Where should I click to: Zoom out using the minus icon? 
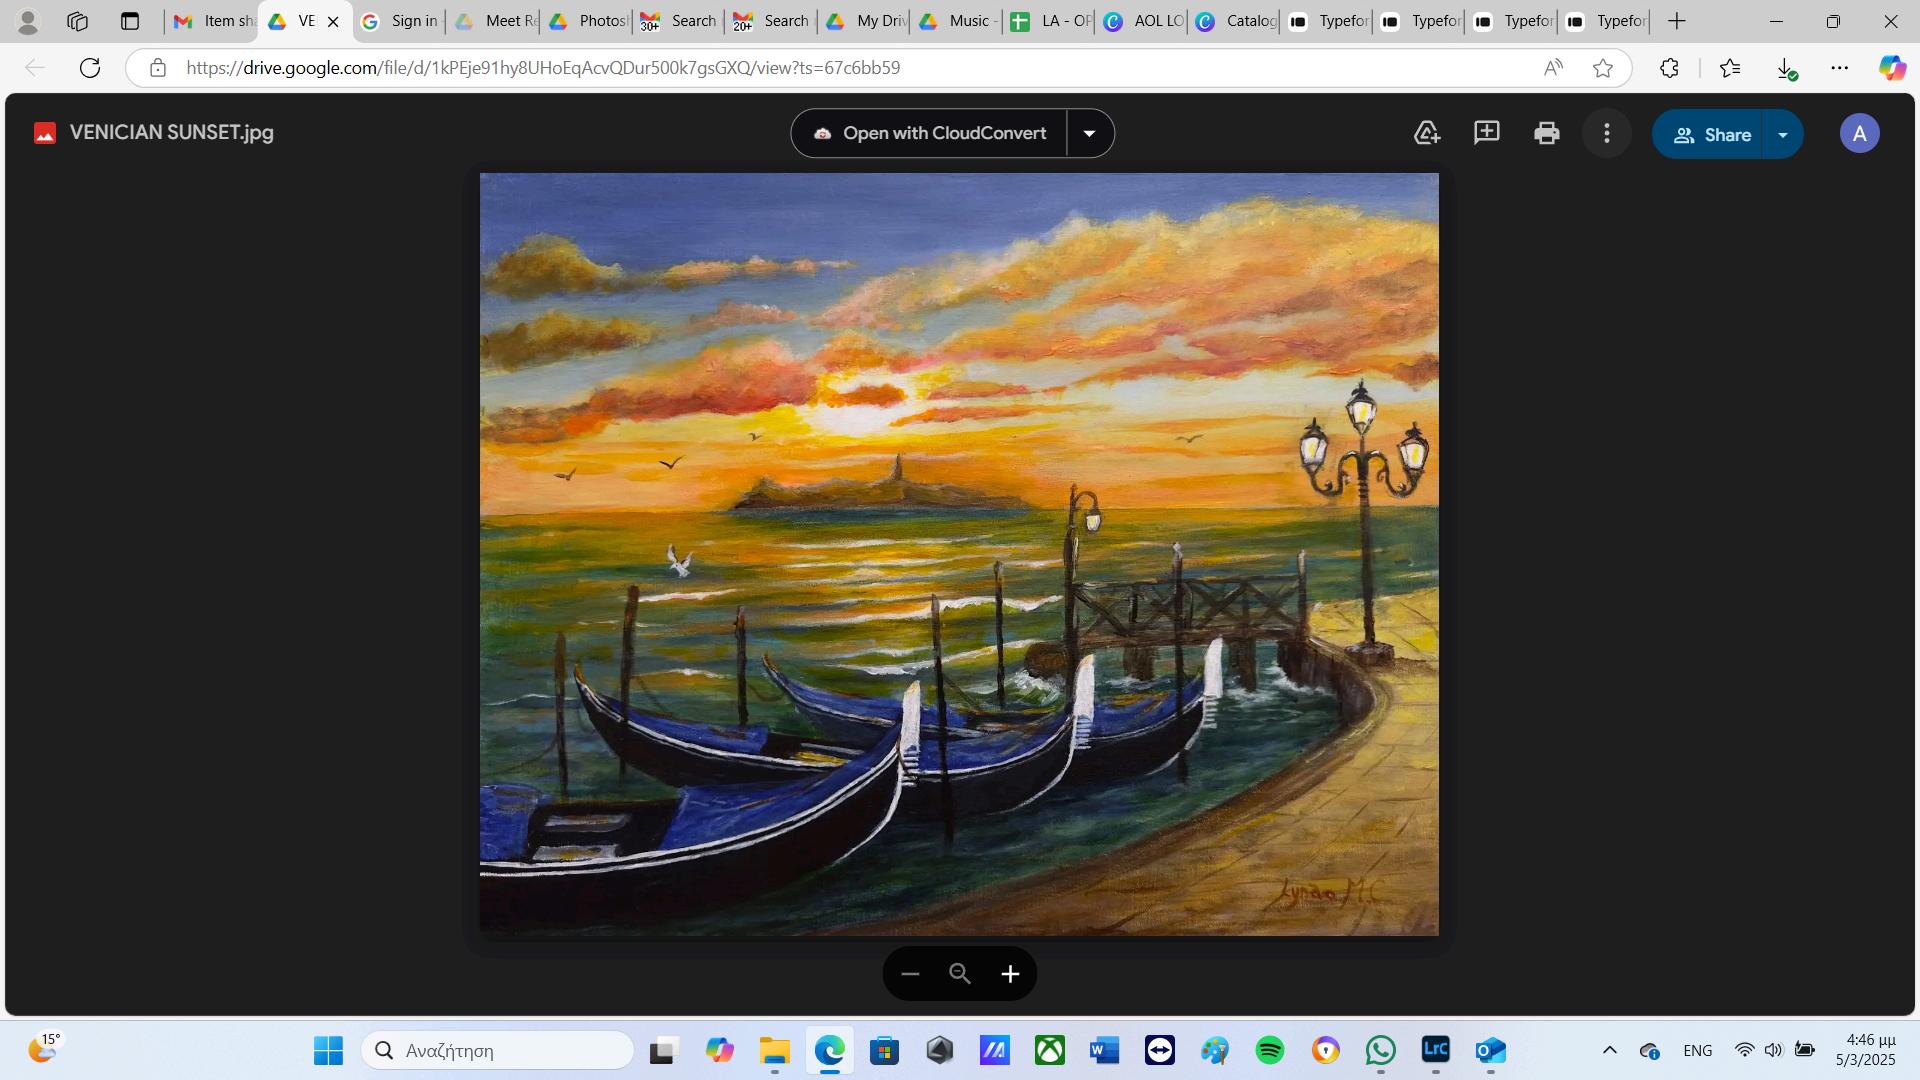910,974
